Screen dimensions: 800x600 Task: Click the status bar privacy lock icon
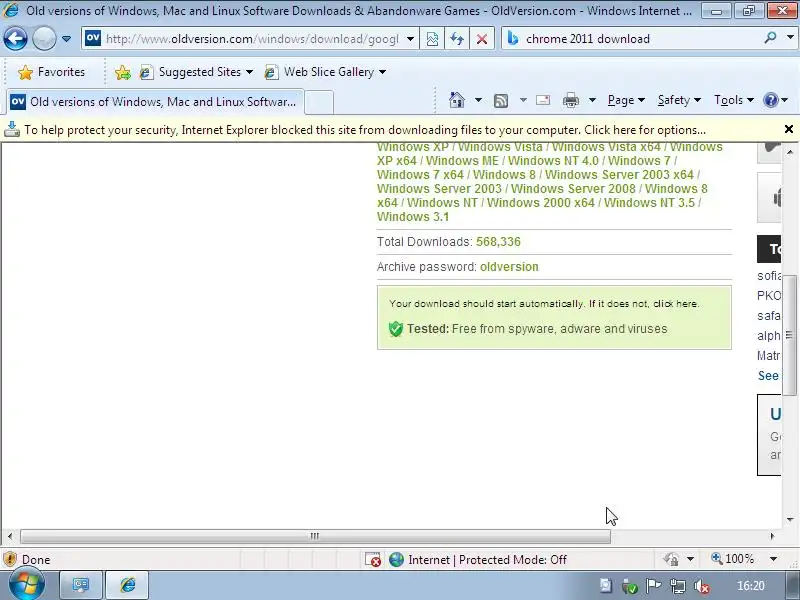(671, 560)
